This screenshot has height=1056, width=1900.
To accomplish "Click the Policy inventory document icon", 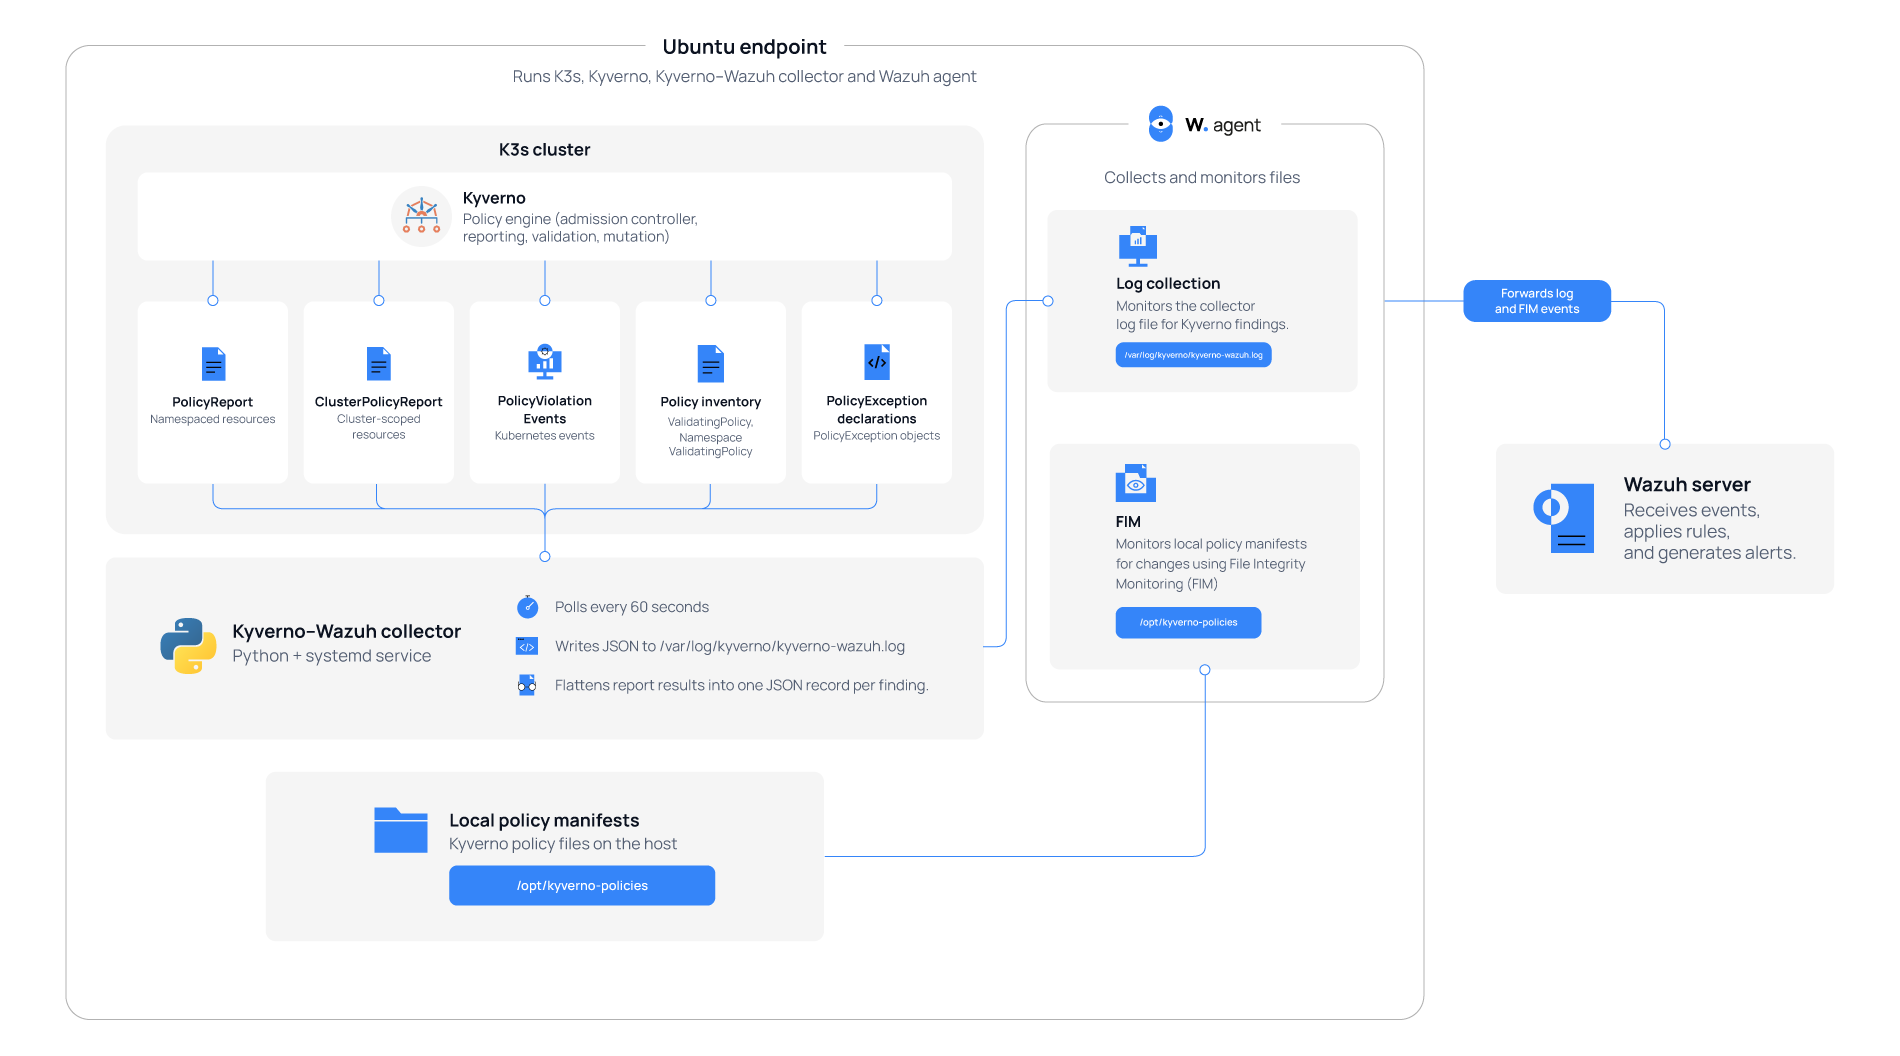I will tap(711, 364).
